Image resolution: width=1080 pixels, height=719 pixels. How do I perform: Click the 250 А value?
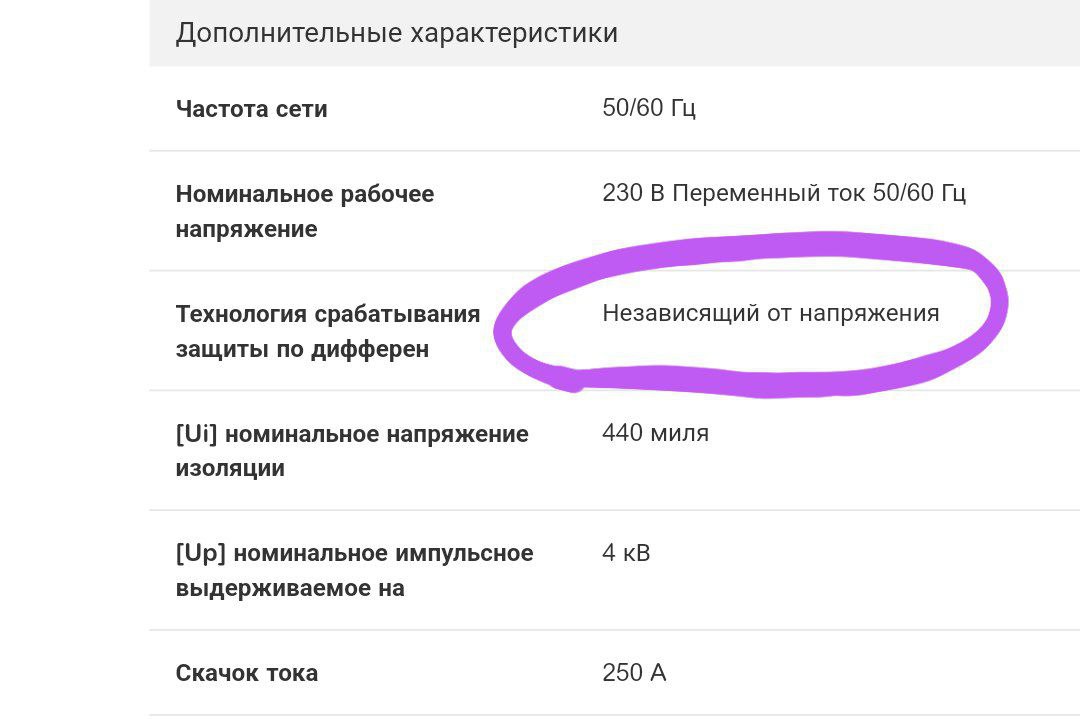634,673
